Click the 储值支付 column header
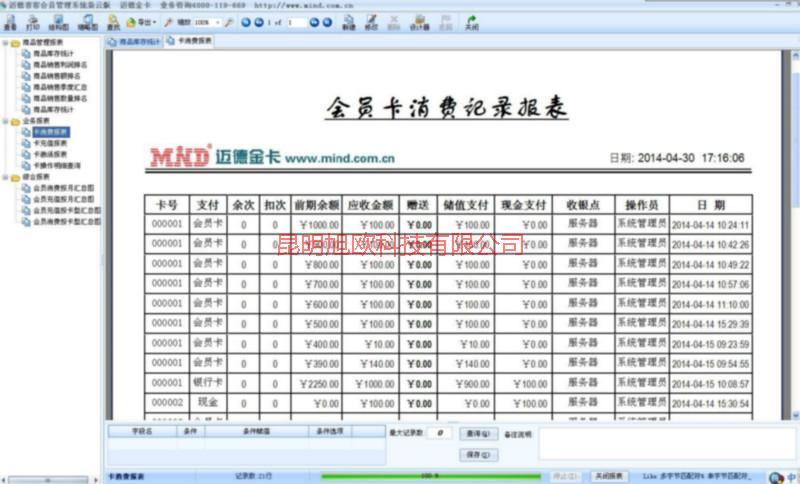This screenshot has height=484, width=800. 465,205
